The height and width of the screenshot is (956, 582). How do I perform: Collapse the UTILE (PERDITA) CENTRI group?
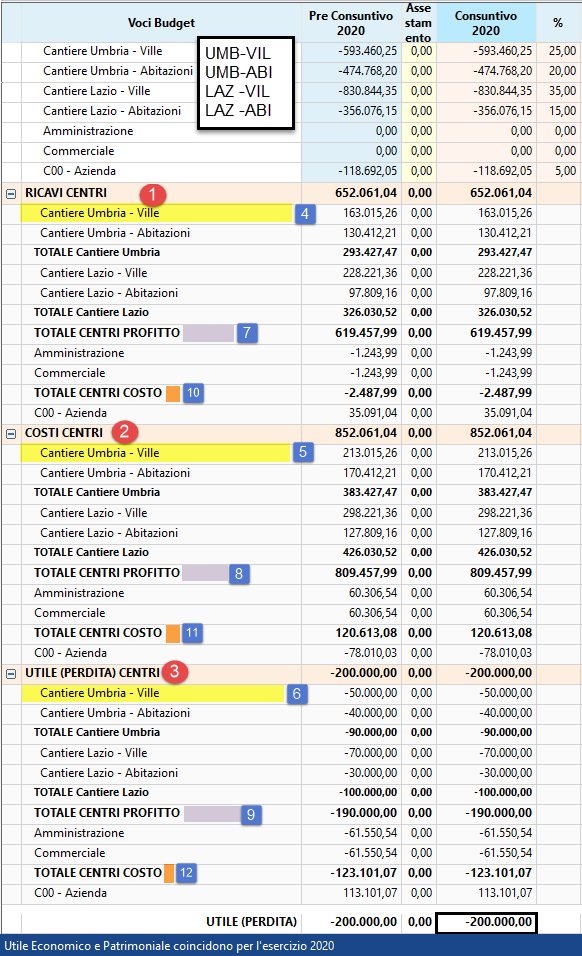tap(11, 674)
